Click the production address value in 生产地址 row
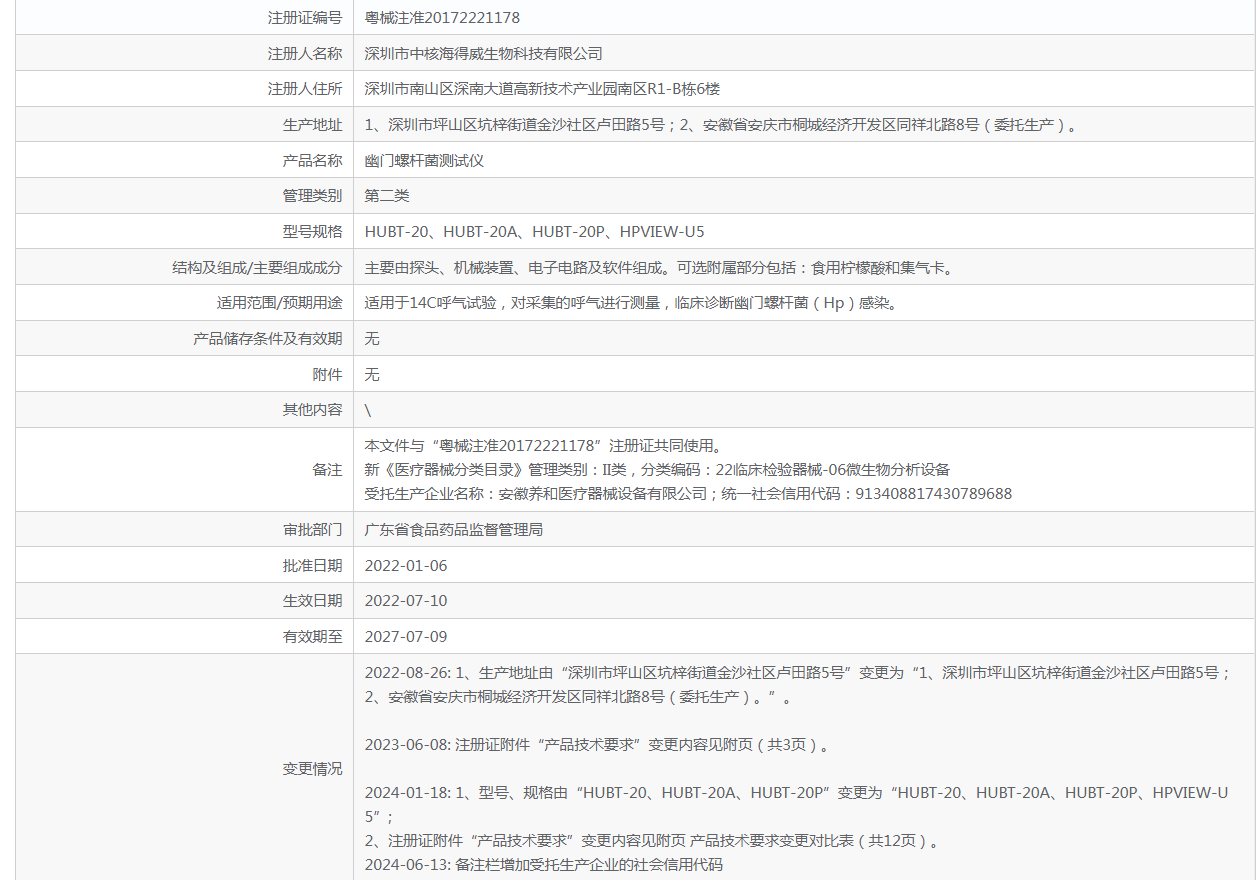Viewport: 1259px width, 880px height. 721,125
